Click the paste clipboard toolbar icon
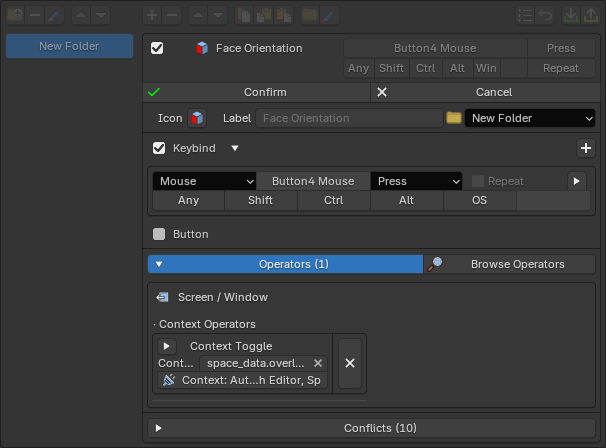The image size is (606, 448). point(264,15)
